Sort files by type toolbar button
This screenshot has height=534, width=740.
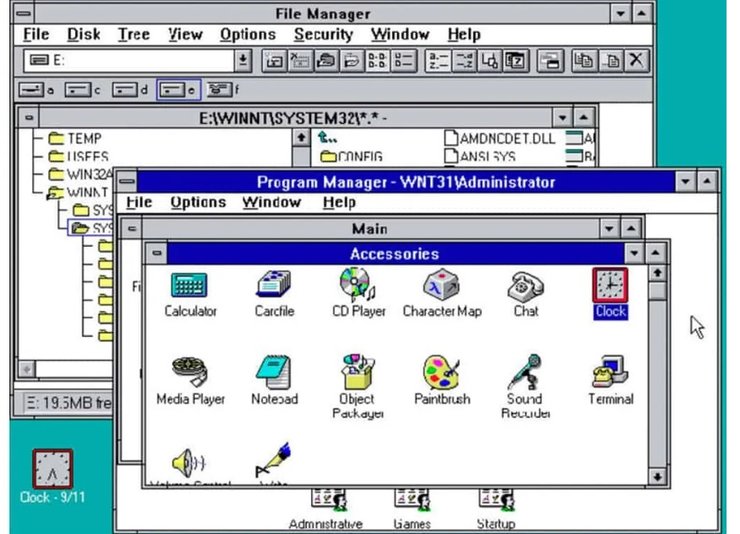[x=464, y=61]
